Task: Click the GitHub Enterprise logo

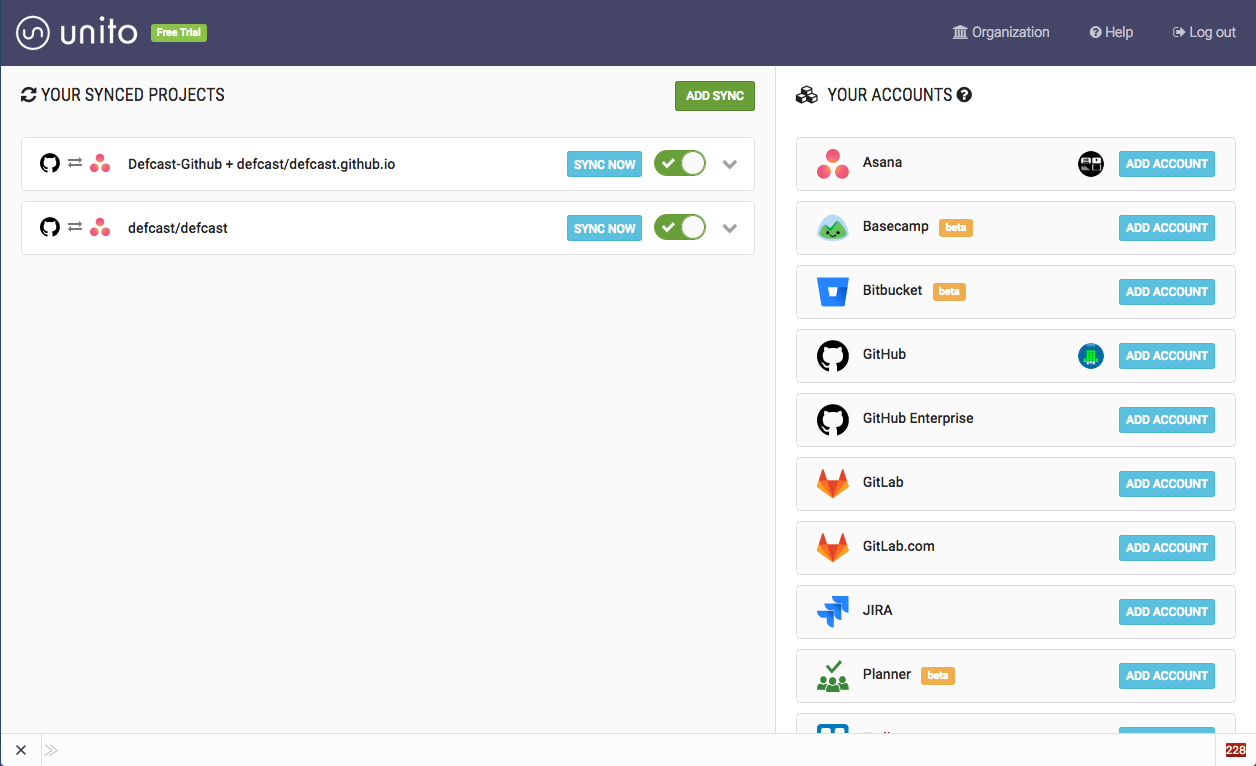Action: (x=833, y=420)
